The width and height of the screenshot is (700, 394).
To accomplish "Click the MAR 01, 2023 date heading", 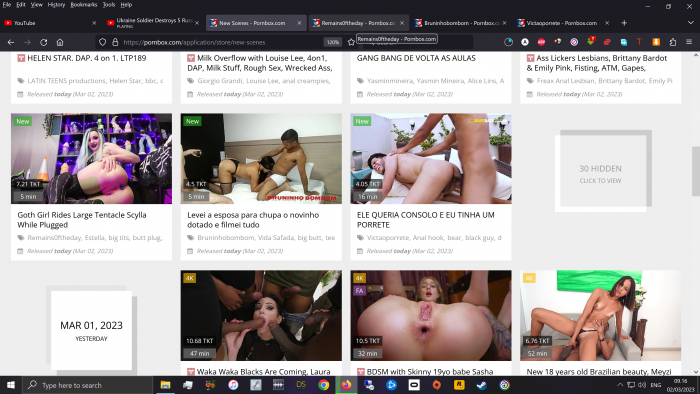I will pos(92,325).
